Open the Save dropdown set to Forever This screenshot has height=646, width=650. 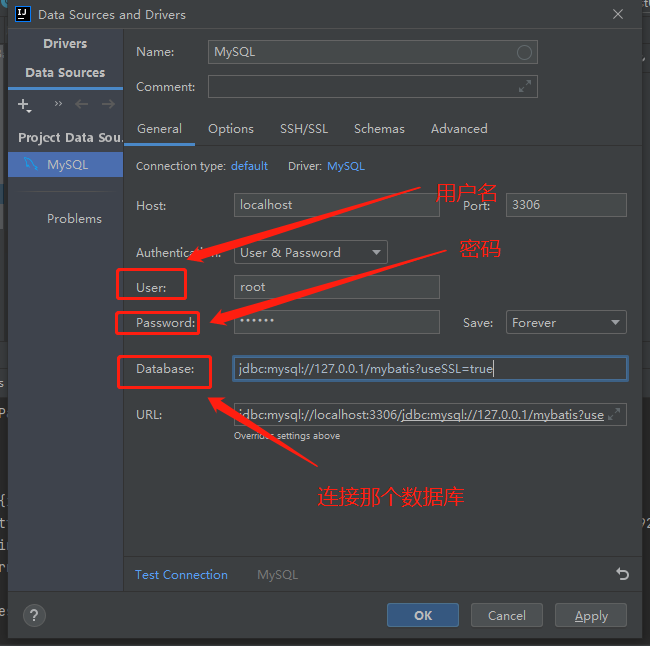tap(566, 322)
